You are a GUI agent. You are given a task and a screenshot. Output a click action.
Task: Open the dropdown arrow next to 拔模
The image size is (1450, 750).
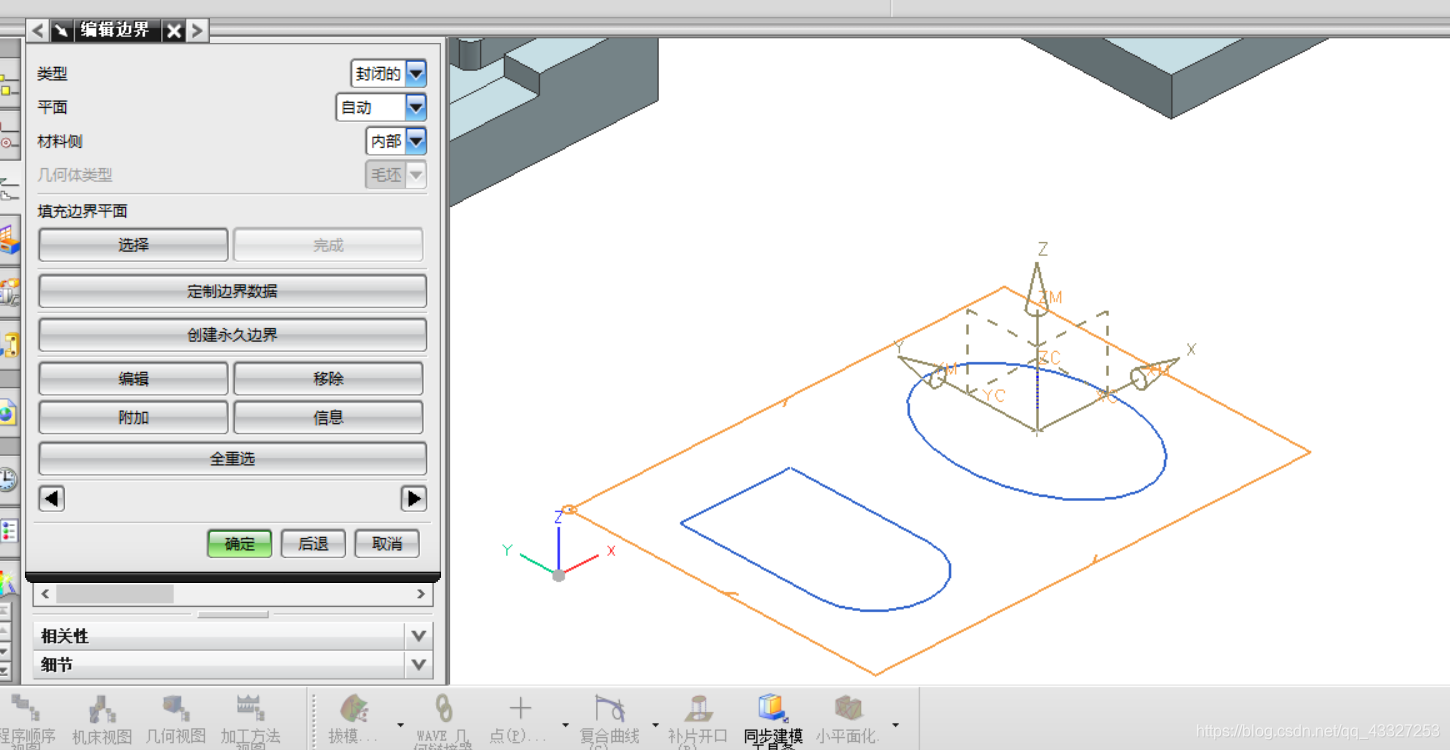400,725
